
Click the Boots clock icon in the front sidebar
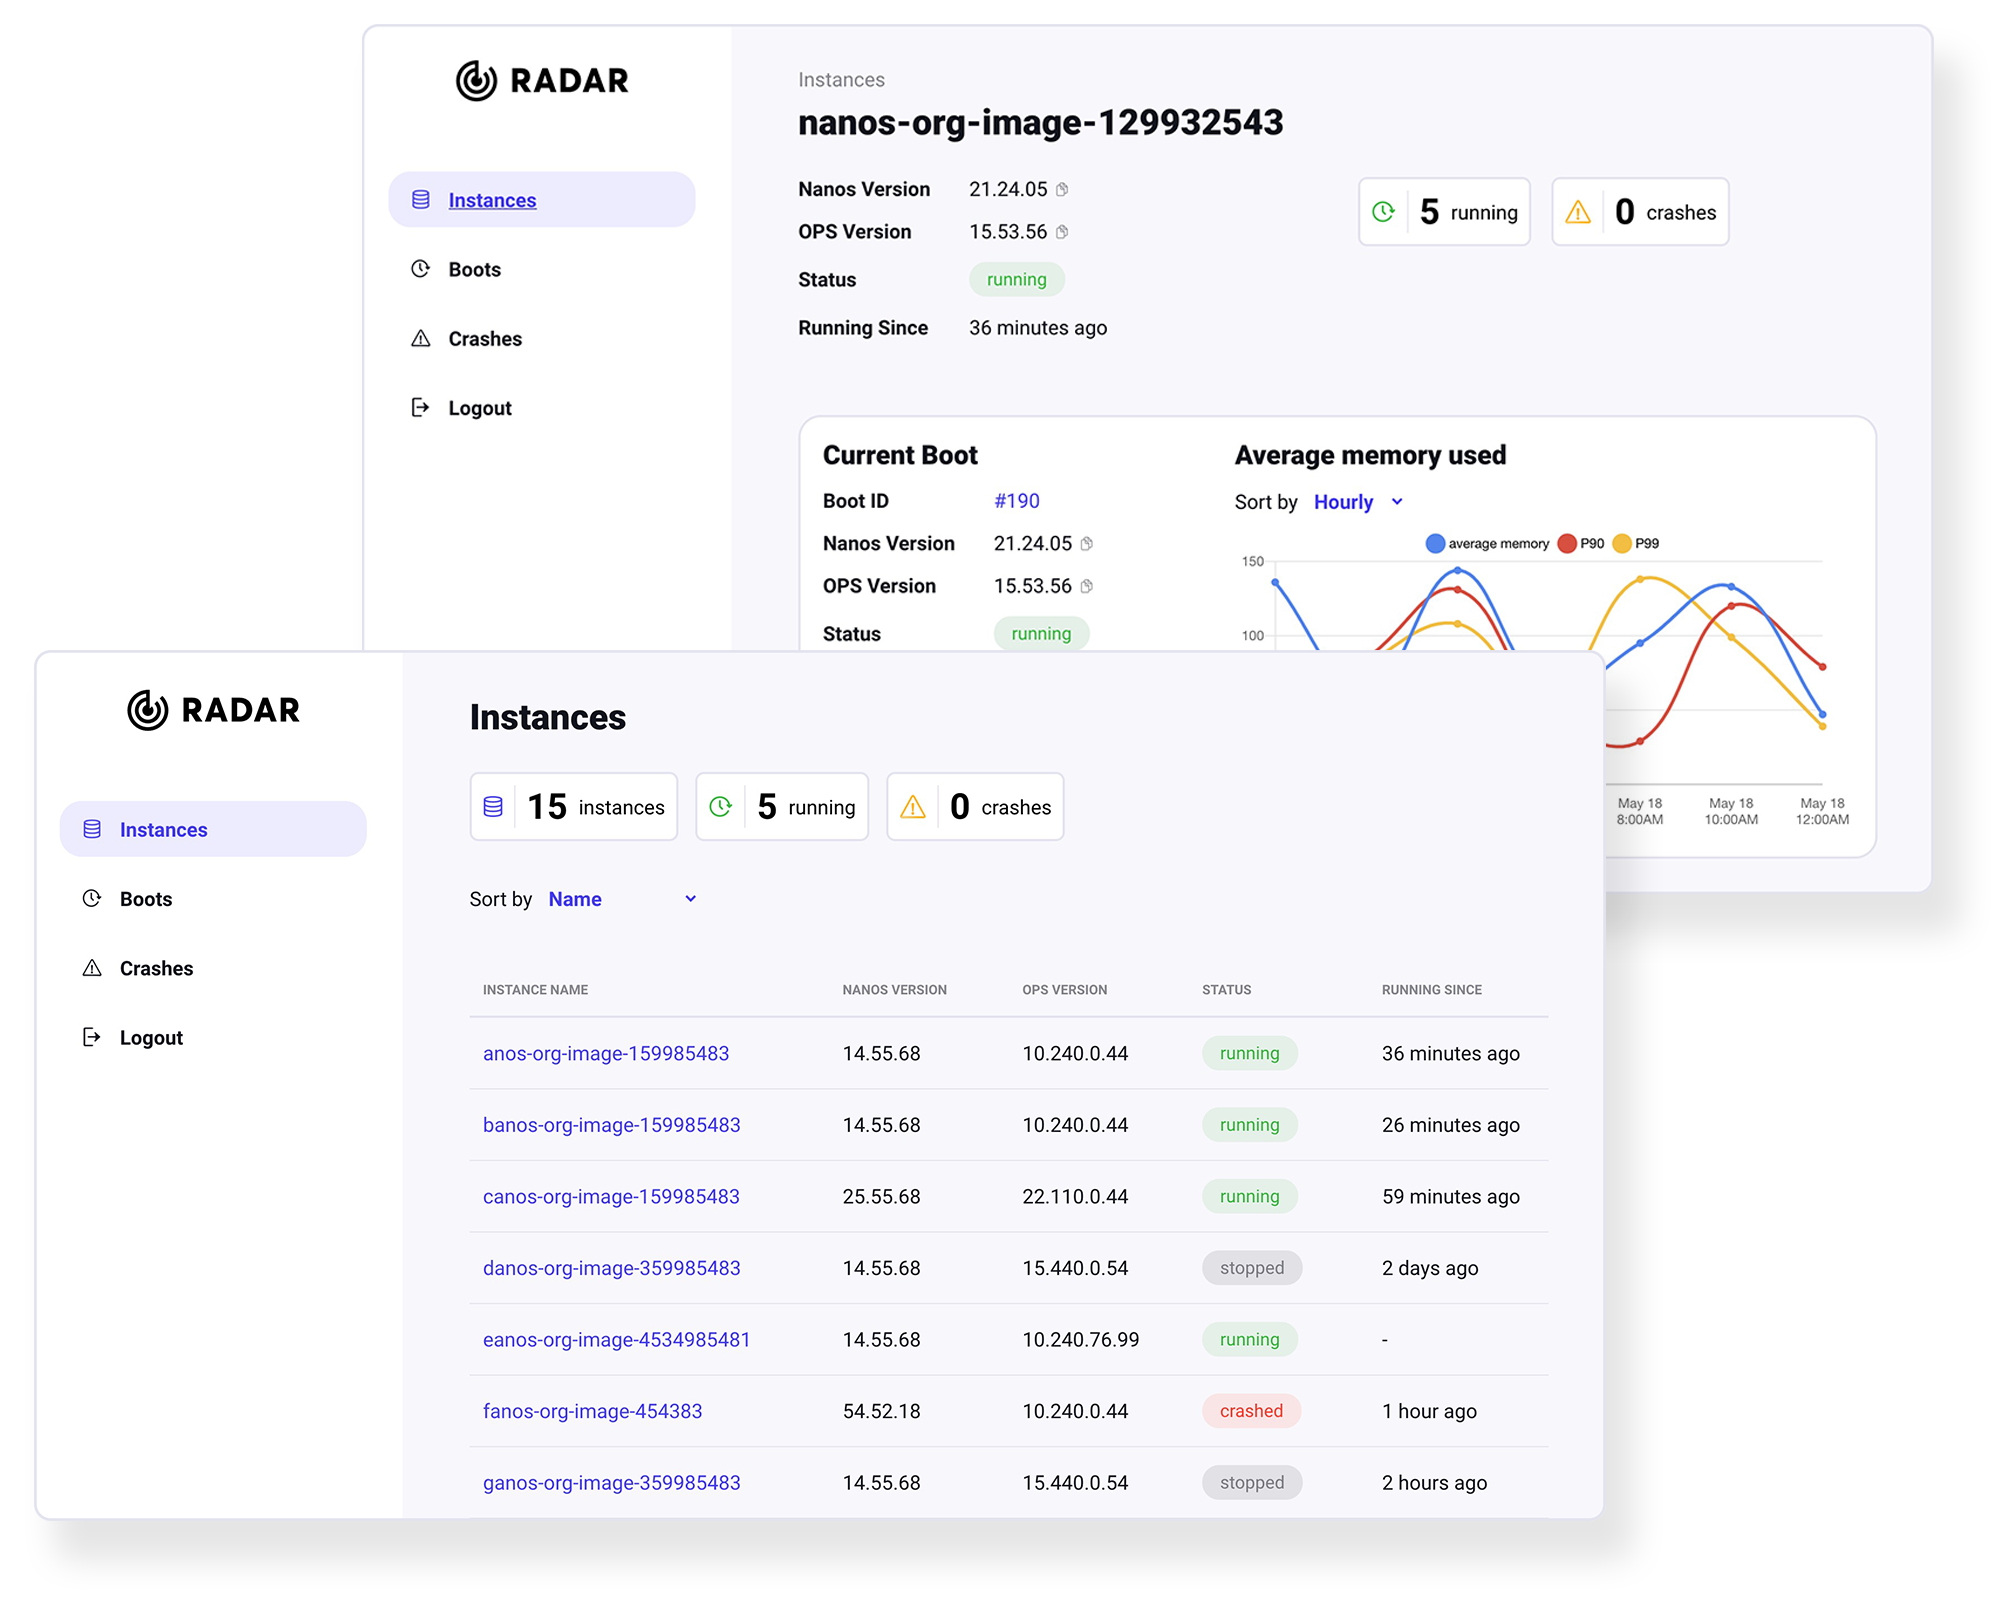92,898
